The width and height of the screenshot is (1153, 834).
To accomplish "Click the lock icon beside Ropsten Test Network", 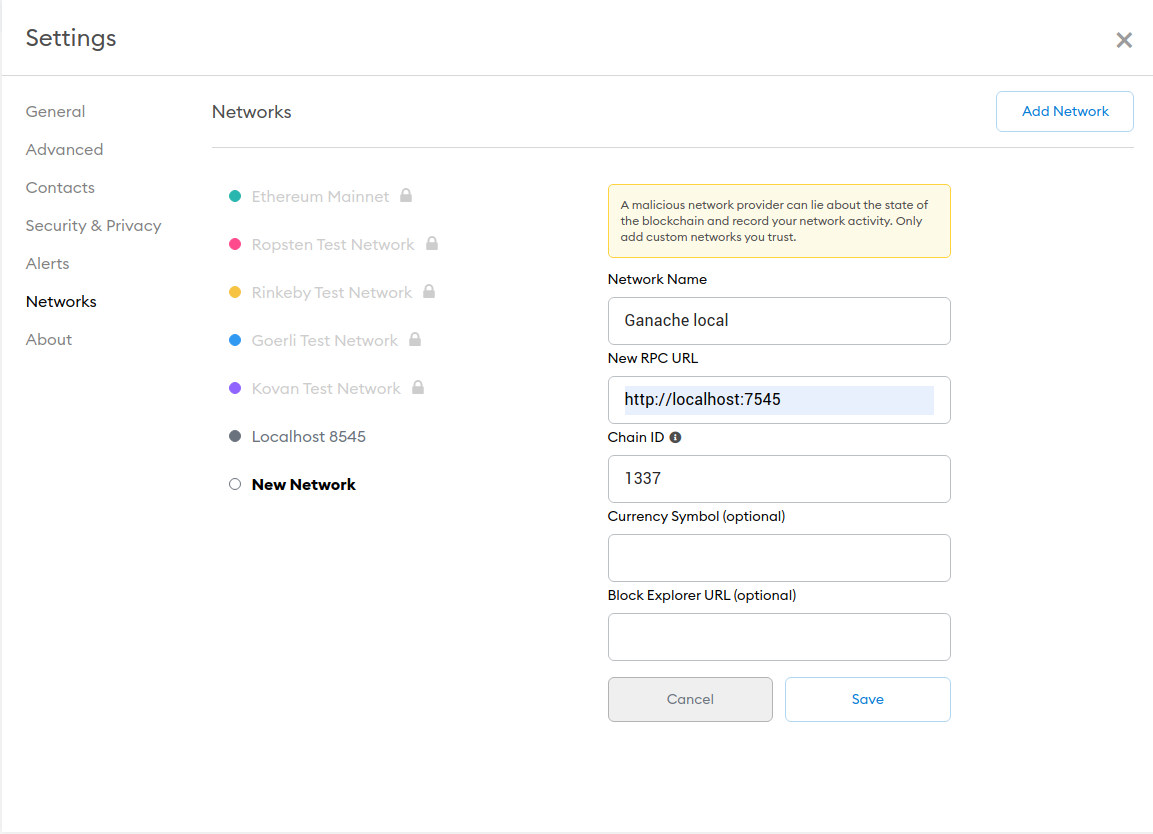I will point(432,243).
